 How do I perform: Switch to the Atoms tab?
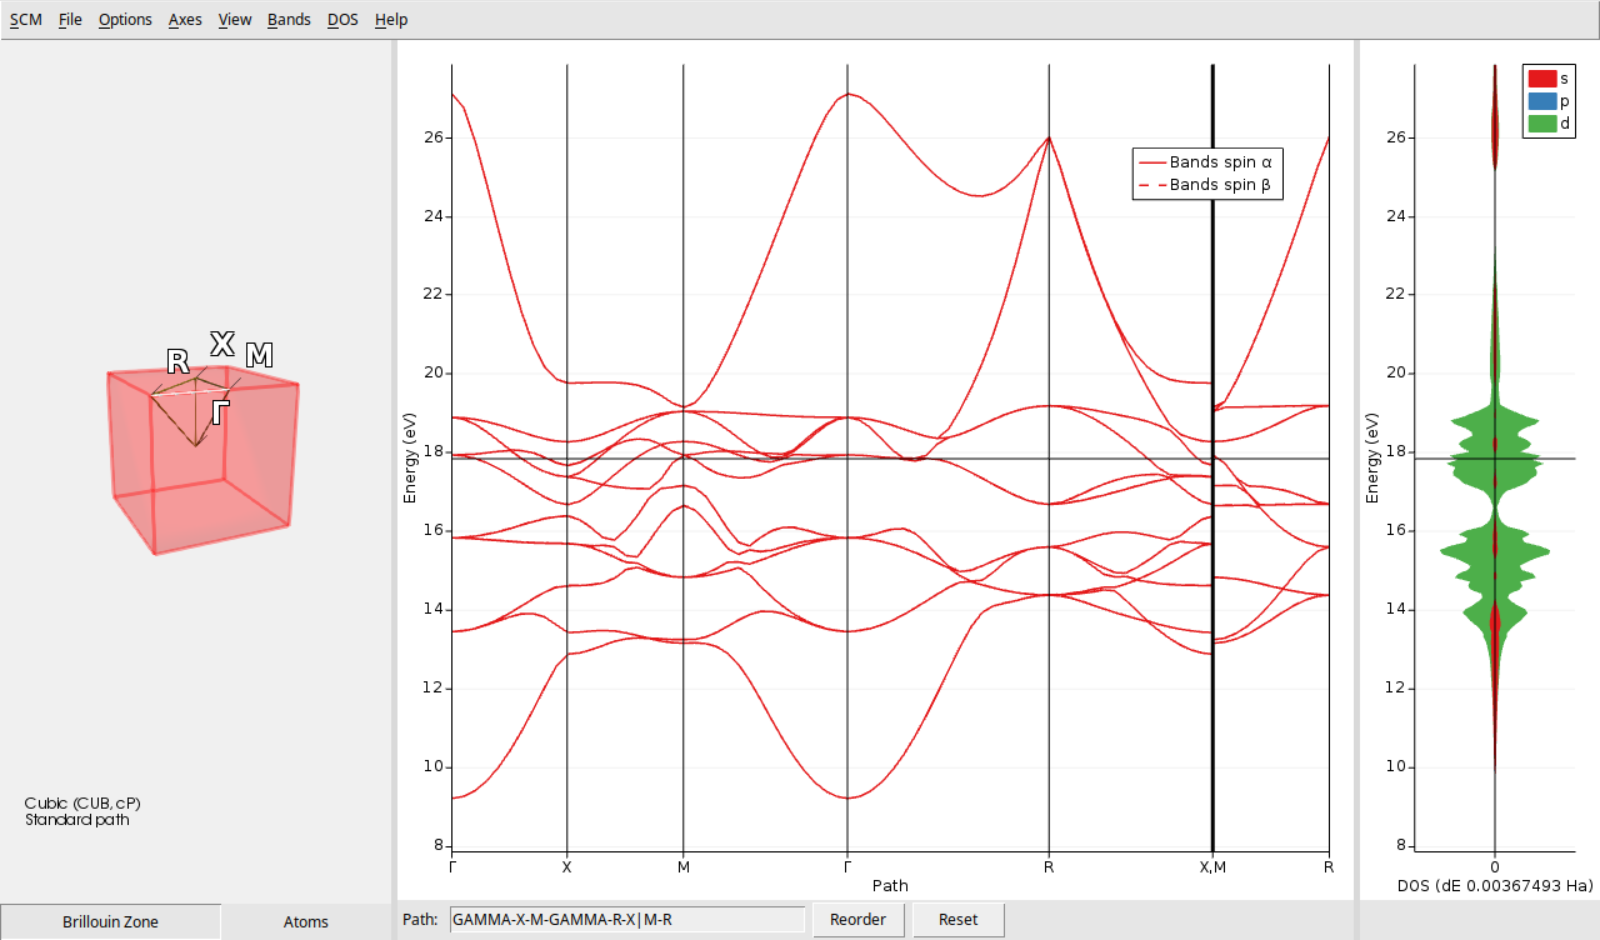tap(305, 921)
